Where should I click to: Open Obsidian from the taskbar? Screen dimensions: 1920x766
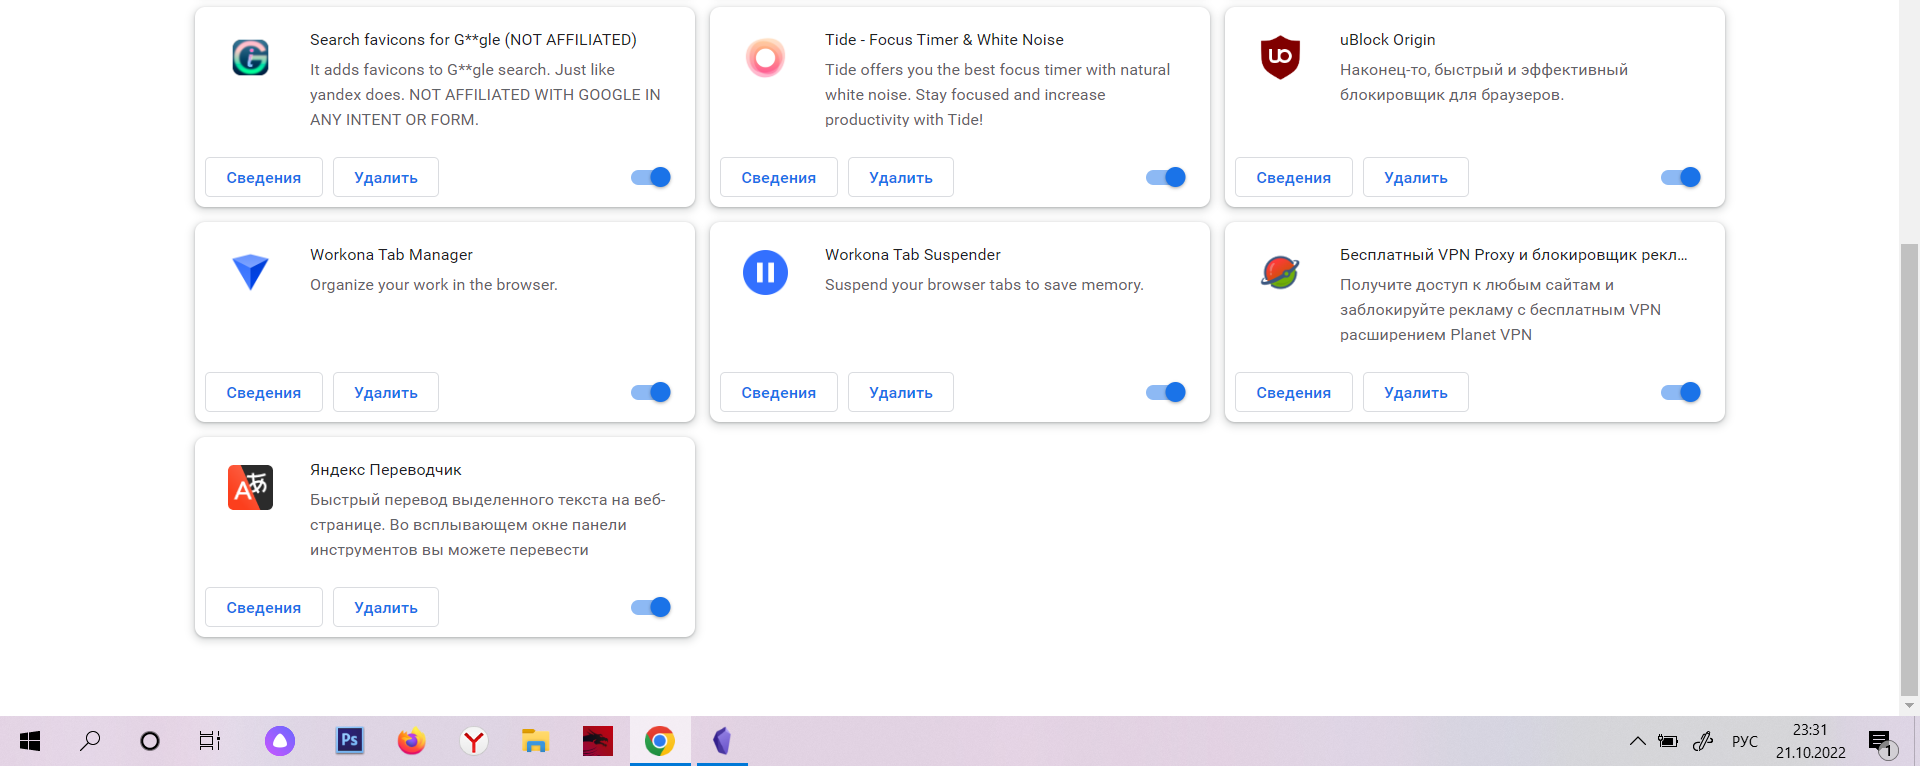click(722, 741)
